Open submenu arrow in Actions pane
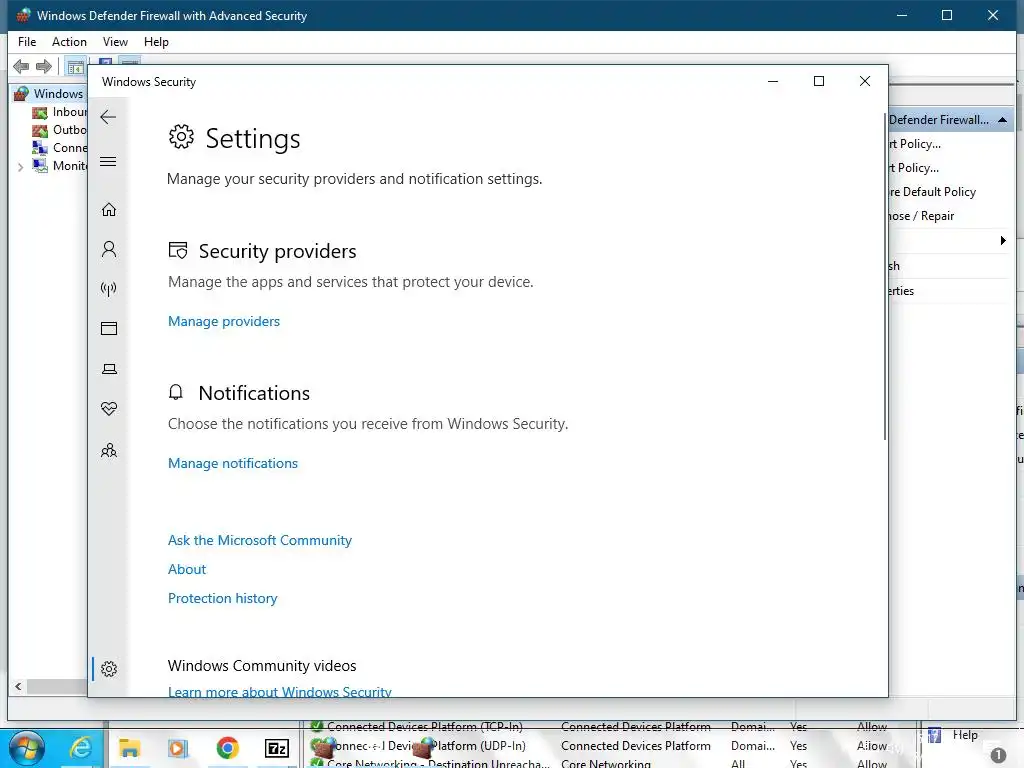 (x=1003, y=241)
